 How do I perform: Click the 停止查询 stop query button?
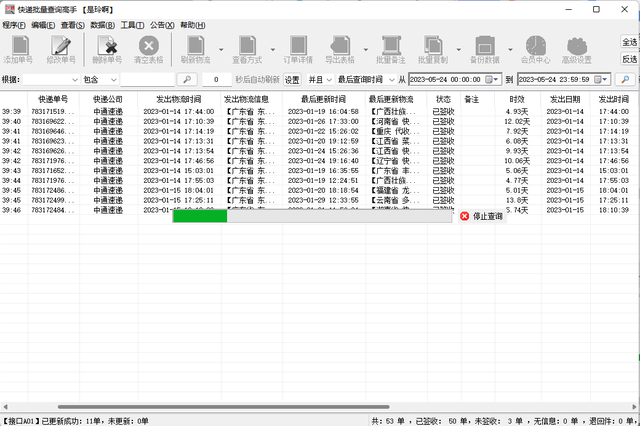pyautogui.click(x=482, y=216)
